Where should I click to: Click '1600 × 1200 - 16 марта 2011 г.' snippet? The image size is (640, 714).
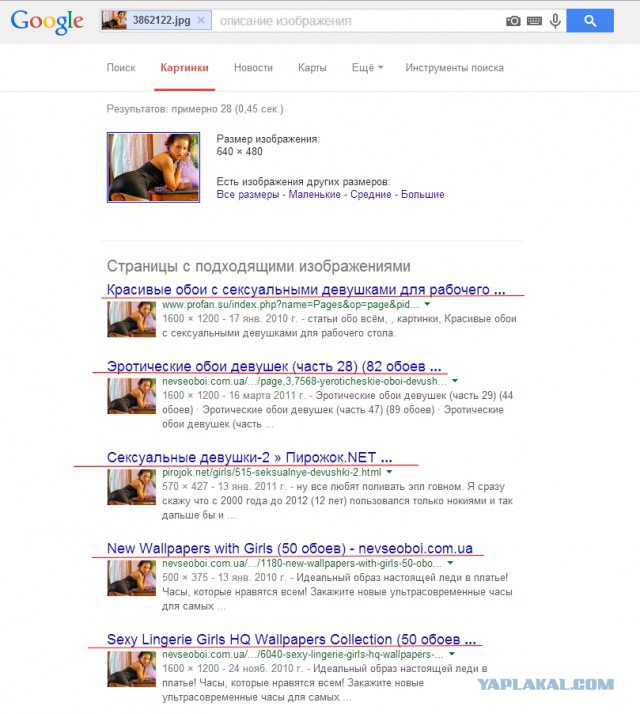pos(234,395)
